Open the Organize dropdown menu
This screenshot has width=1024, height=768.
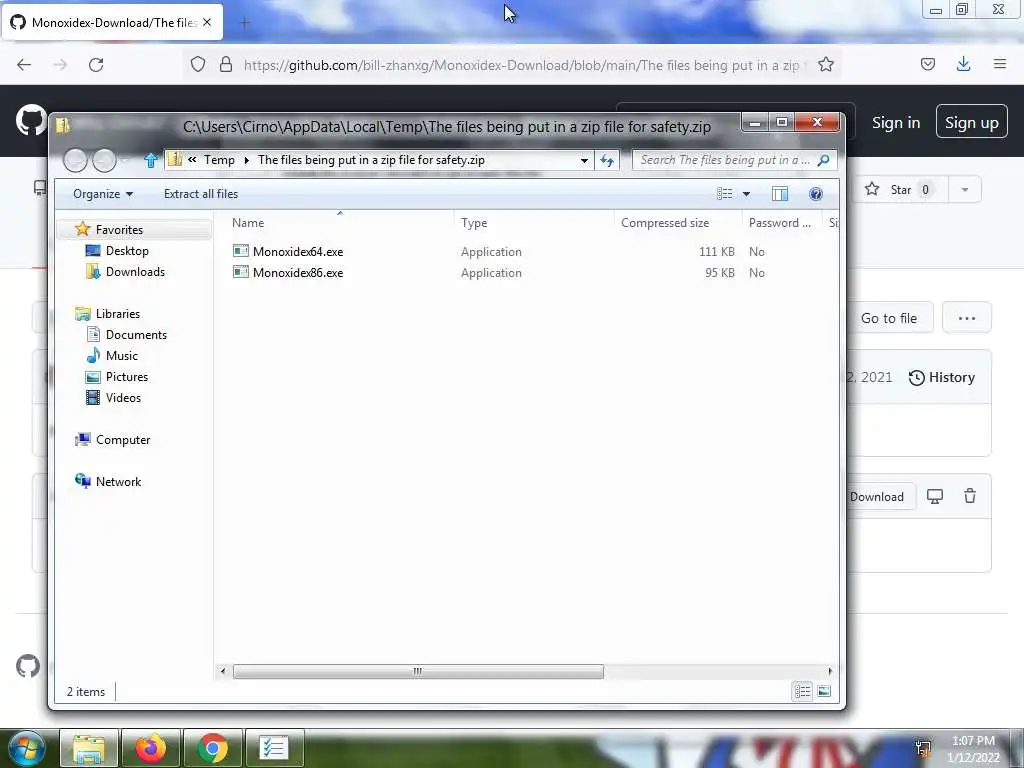[103, 193]
